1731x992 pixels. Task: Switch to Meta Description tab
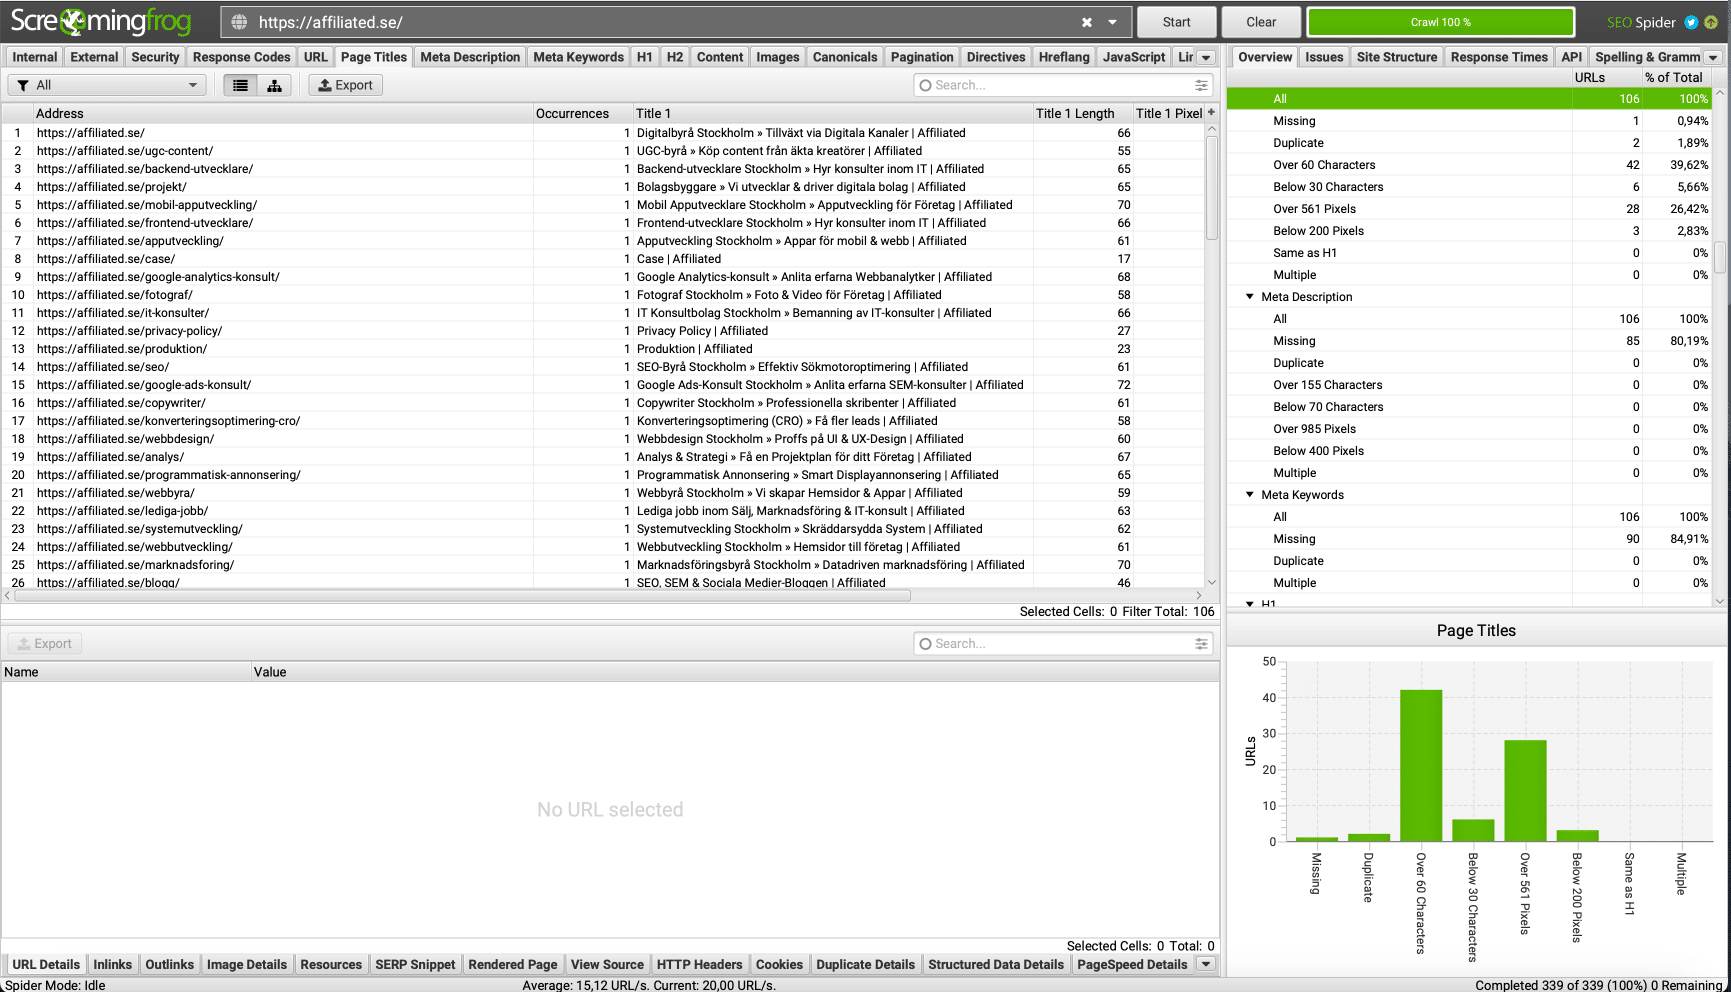tap(470, 57)
